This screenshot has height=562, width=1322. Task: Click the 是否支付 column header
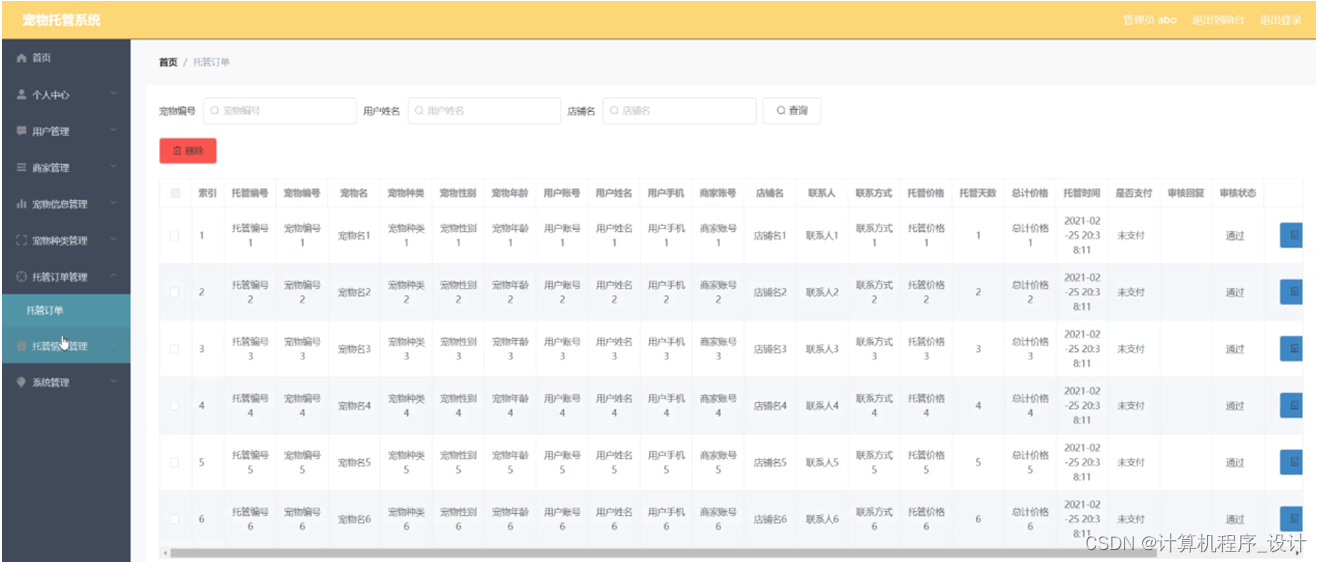tap(1133, 193)
